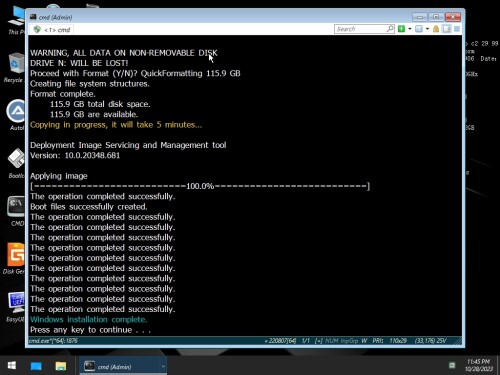Screen dimensions: 500x375
Task: Click the 'Press any key to continue' prompt line
Action: (x=90, y=330)
